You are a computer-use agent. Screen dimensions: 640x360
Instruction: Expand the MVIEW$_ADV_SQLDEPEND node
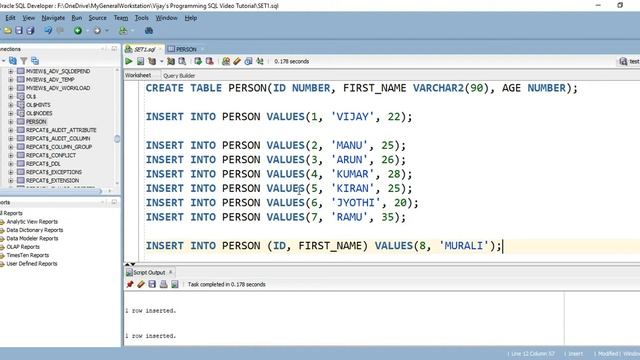point(11,71)
